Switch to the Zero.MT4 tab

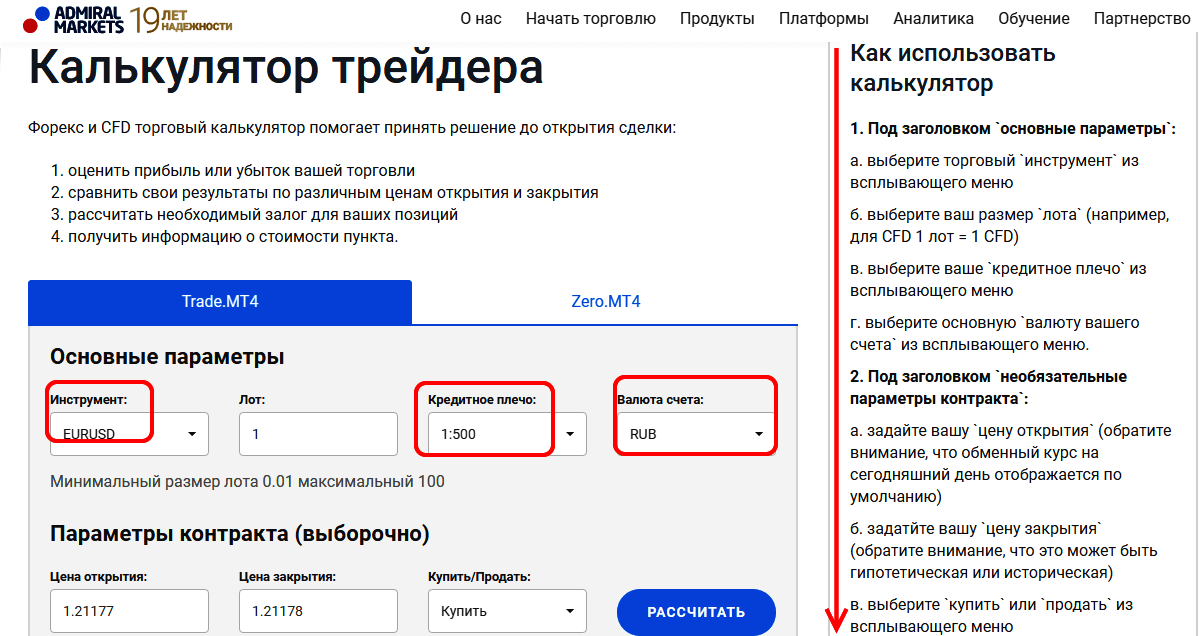pos(605,302)
